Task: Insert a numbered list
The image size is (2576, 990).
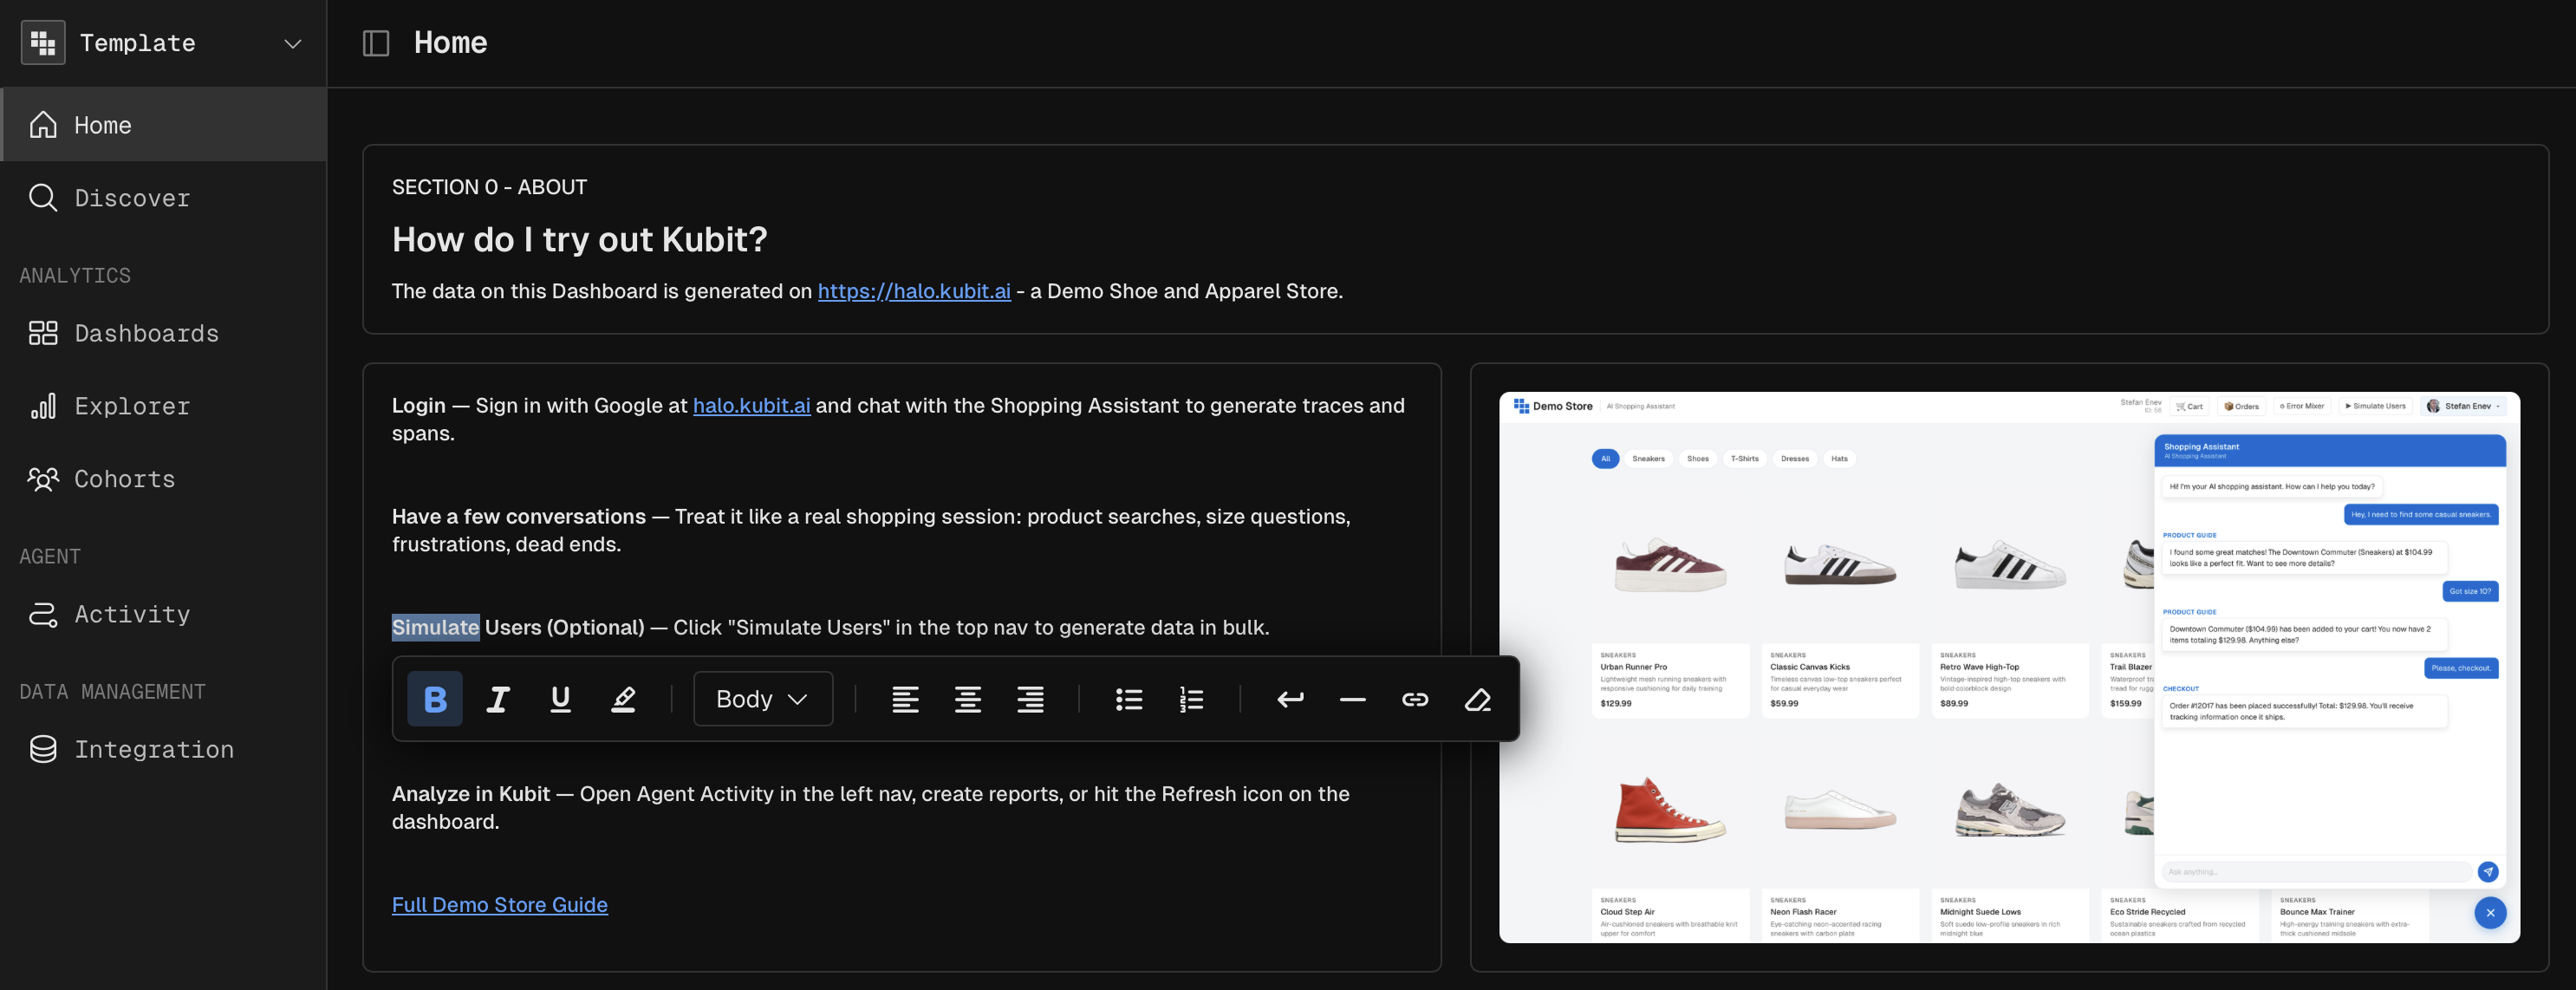Action: pos(1191,699)
